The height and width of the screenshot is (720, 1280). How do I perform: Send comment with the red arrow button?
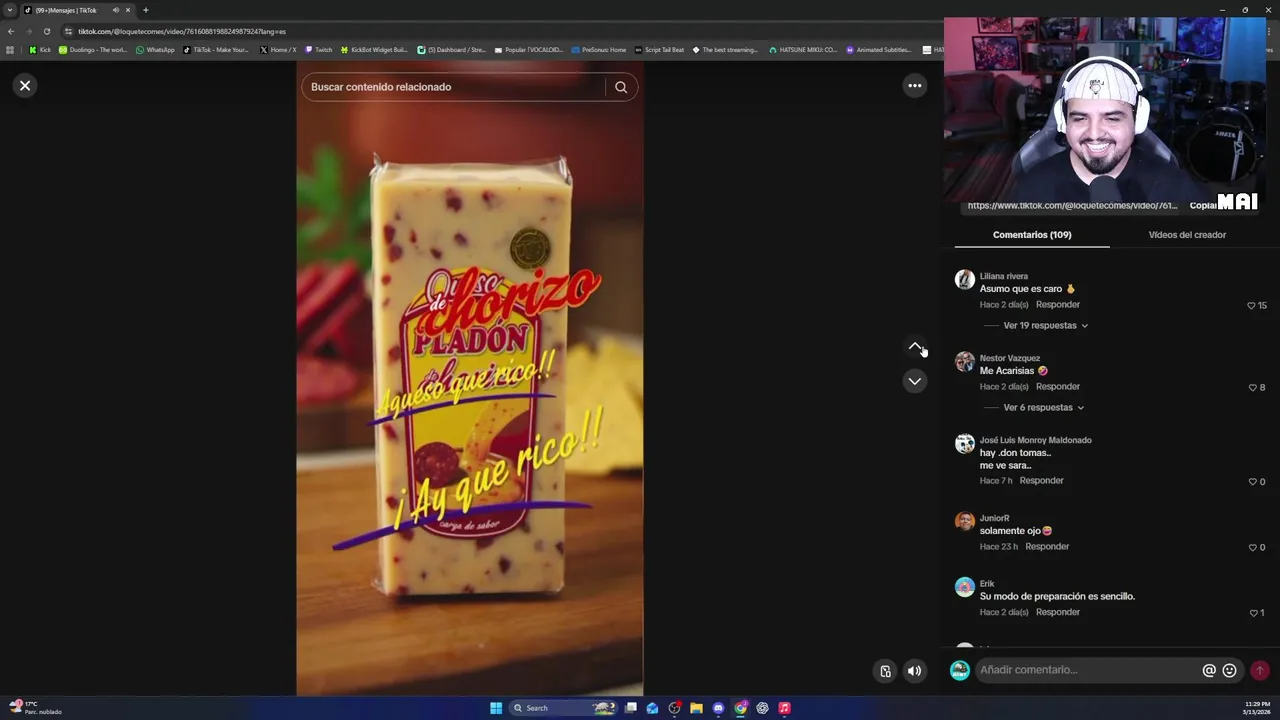coord(1260,671)
